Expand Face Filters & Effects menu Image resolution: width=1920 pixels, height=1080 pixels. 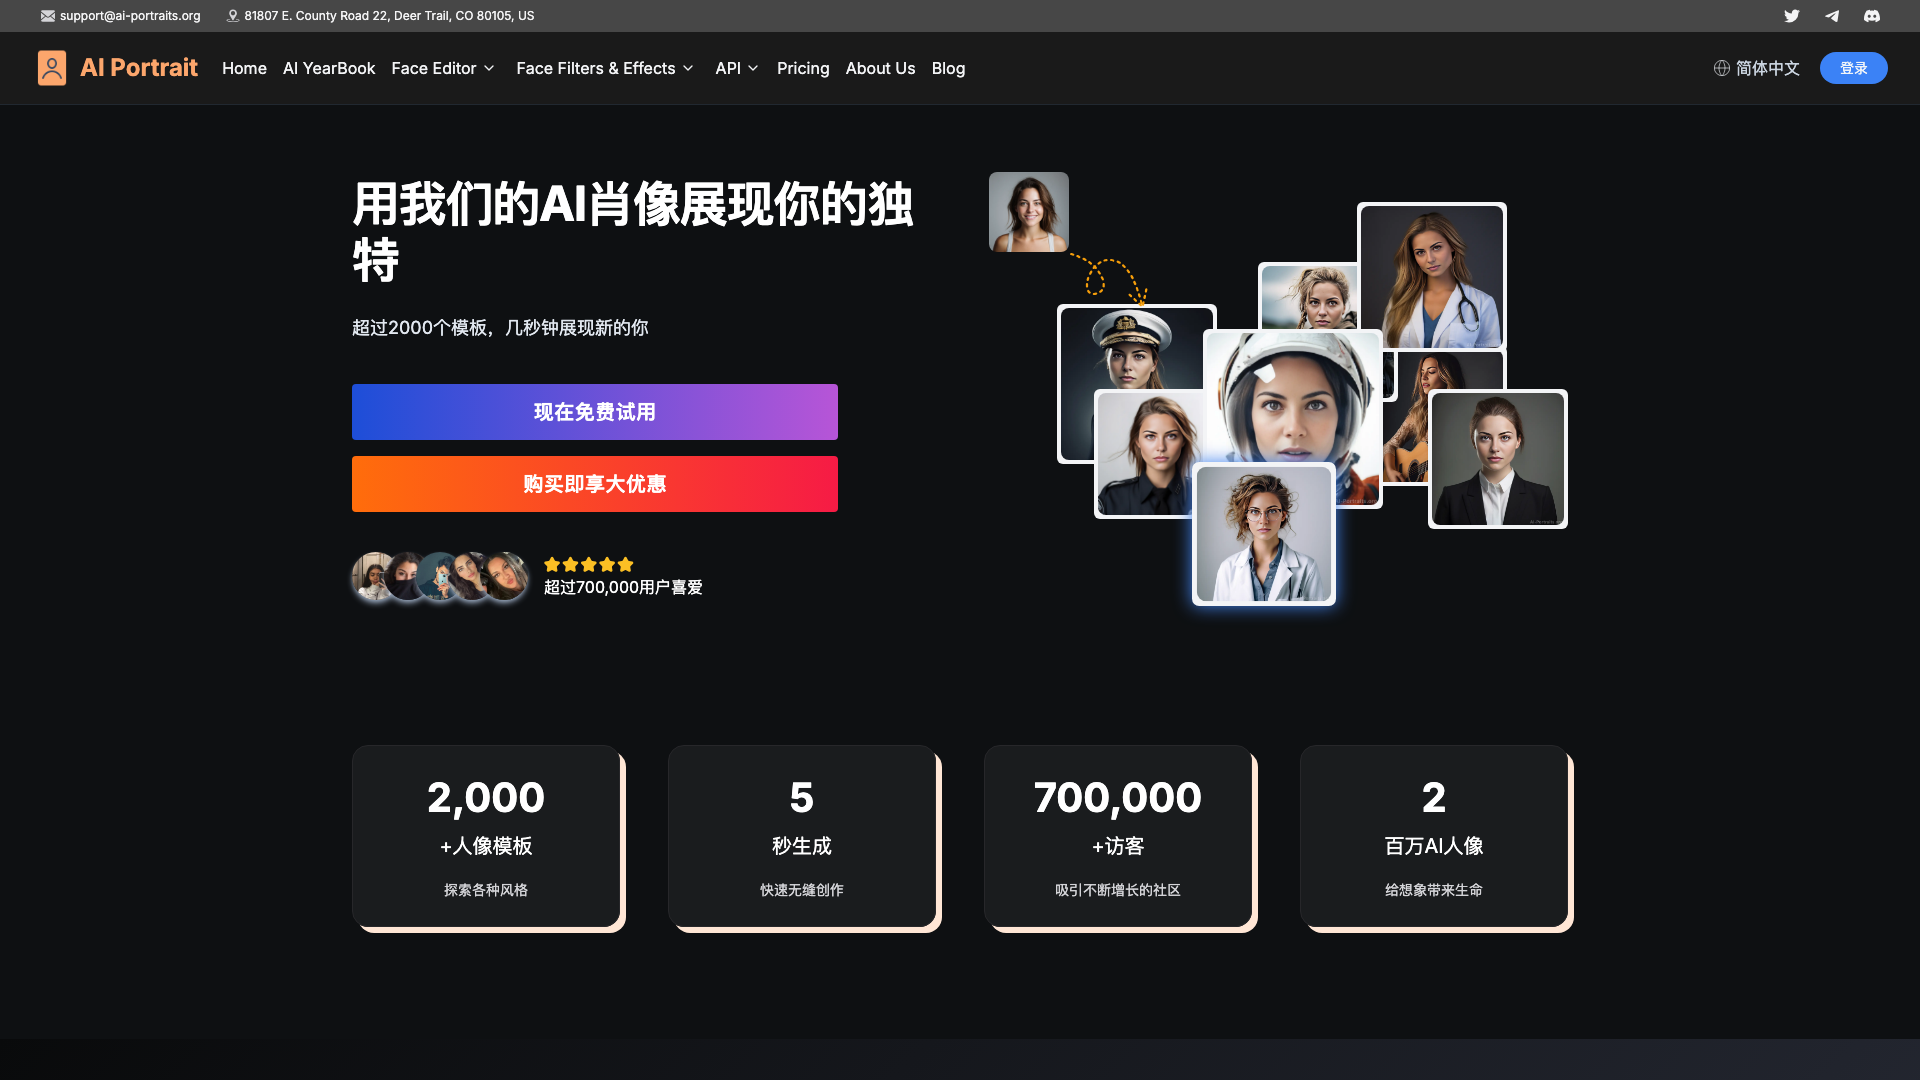(605, 68)
